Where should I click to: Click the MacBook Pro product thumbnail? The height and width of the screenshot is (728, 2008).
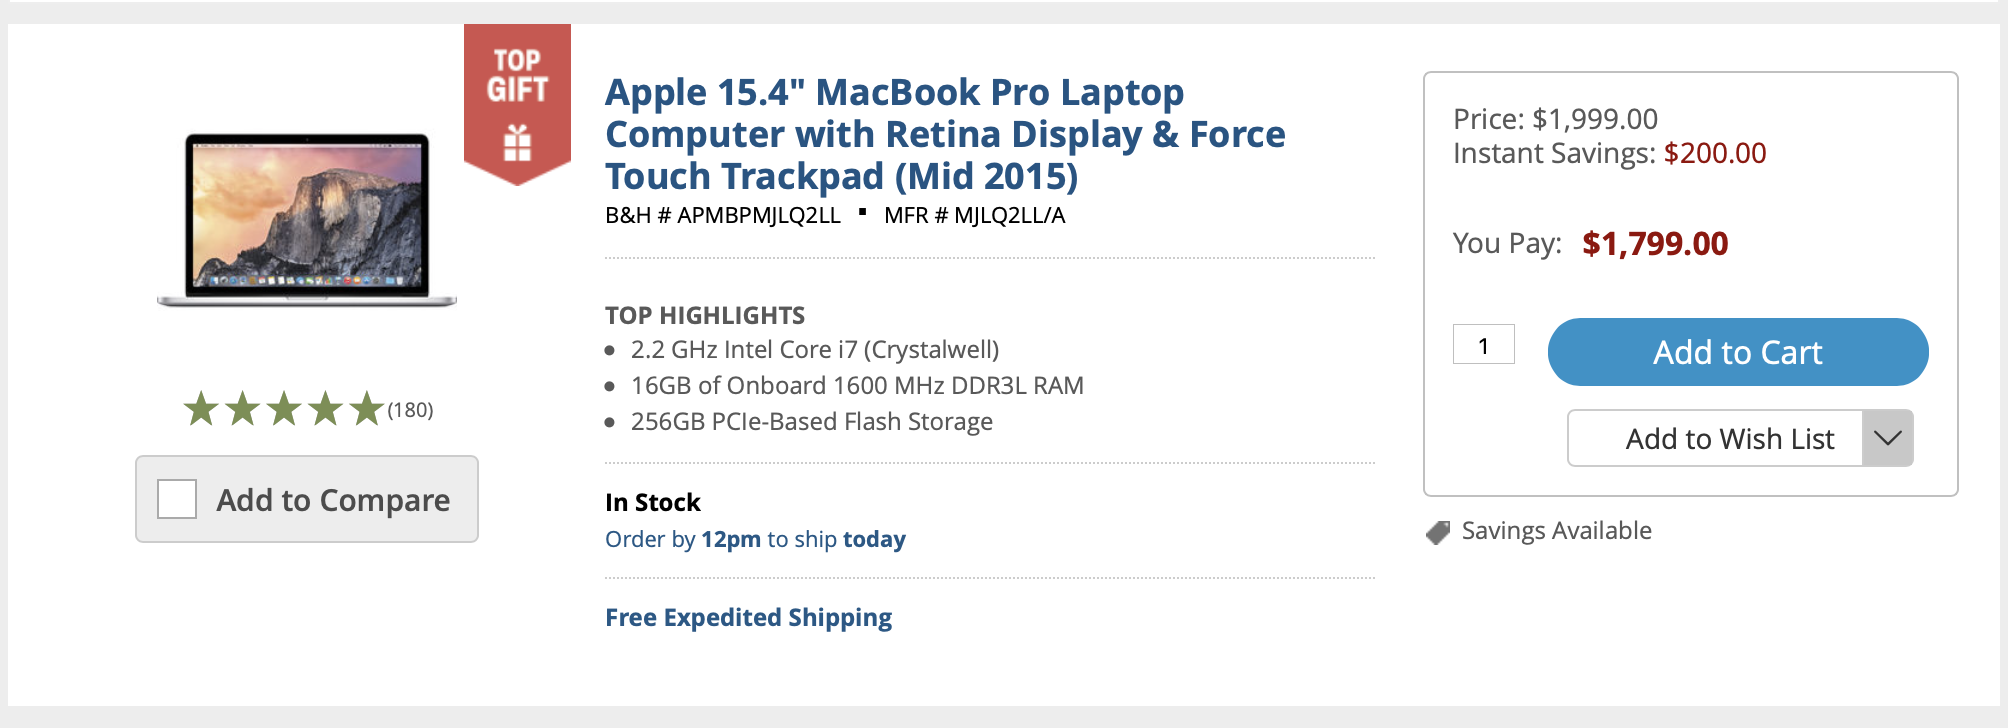[307, 219]
